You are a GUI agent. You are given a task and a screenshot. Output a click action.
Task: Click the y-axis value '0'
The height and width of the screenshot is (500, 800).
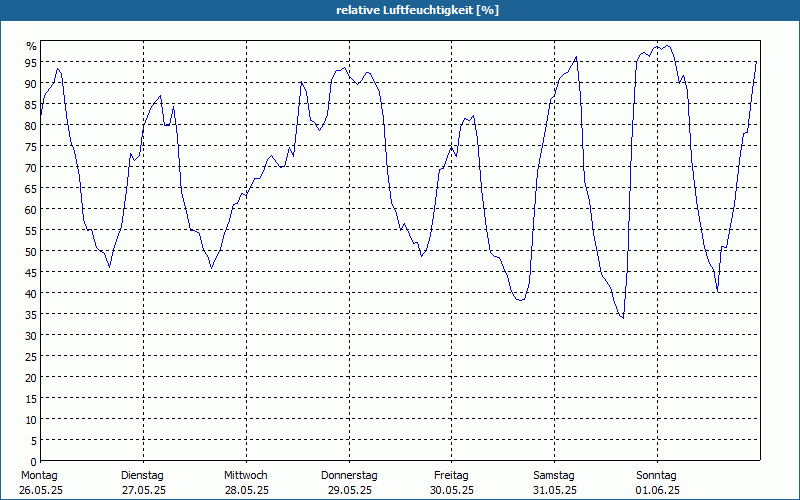34,462
